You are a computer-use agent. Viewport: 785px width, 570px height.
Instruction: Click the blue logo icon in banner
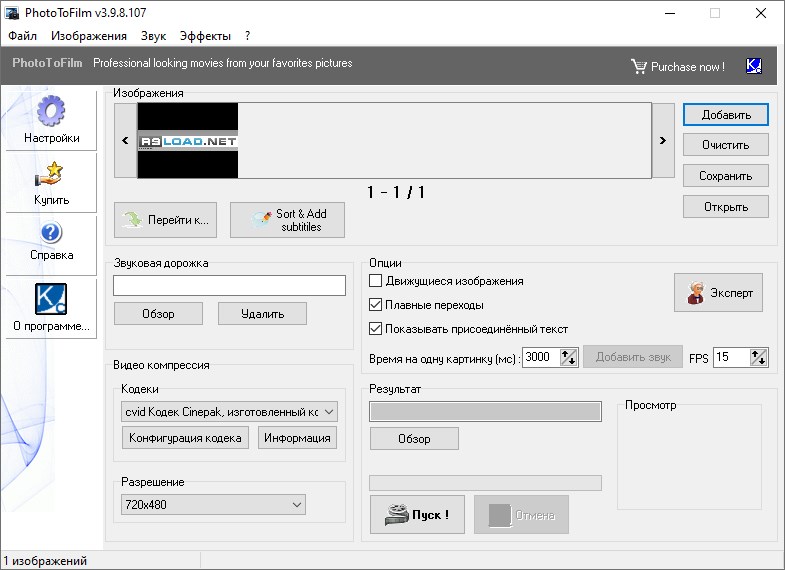pyautogui.click(x=754, y=66)
